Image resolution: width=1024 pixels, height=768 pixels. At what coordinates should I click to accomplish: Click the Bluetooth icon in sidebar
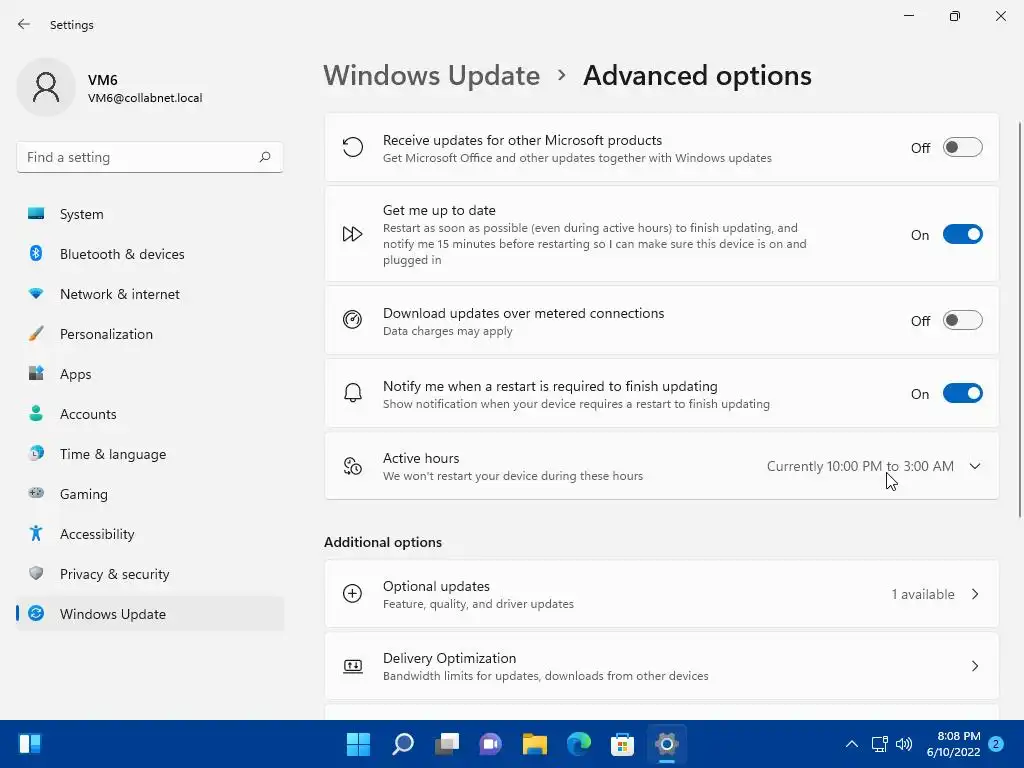(x=36, y=253)
